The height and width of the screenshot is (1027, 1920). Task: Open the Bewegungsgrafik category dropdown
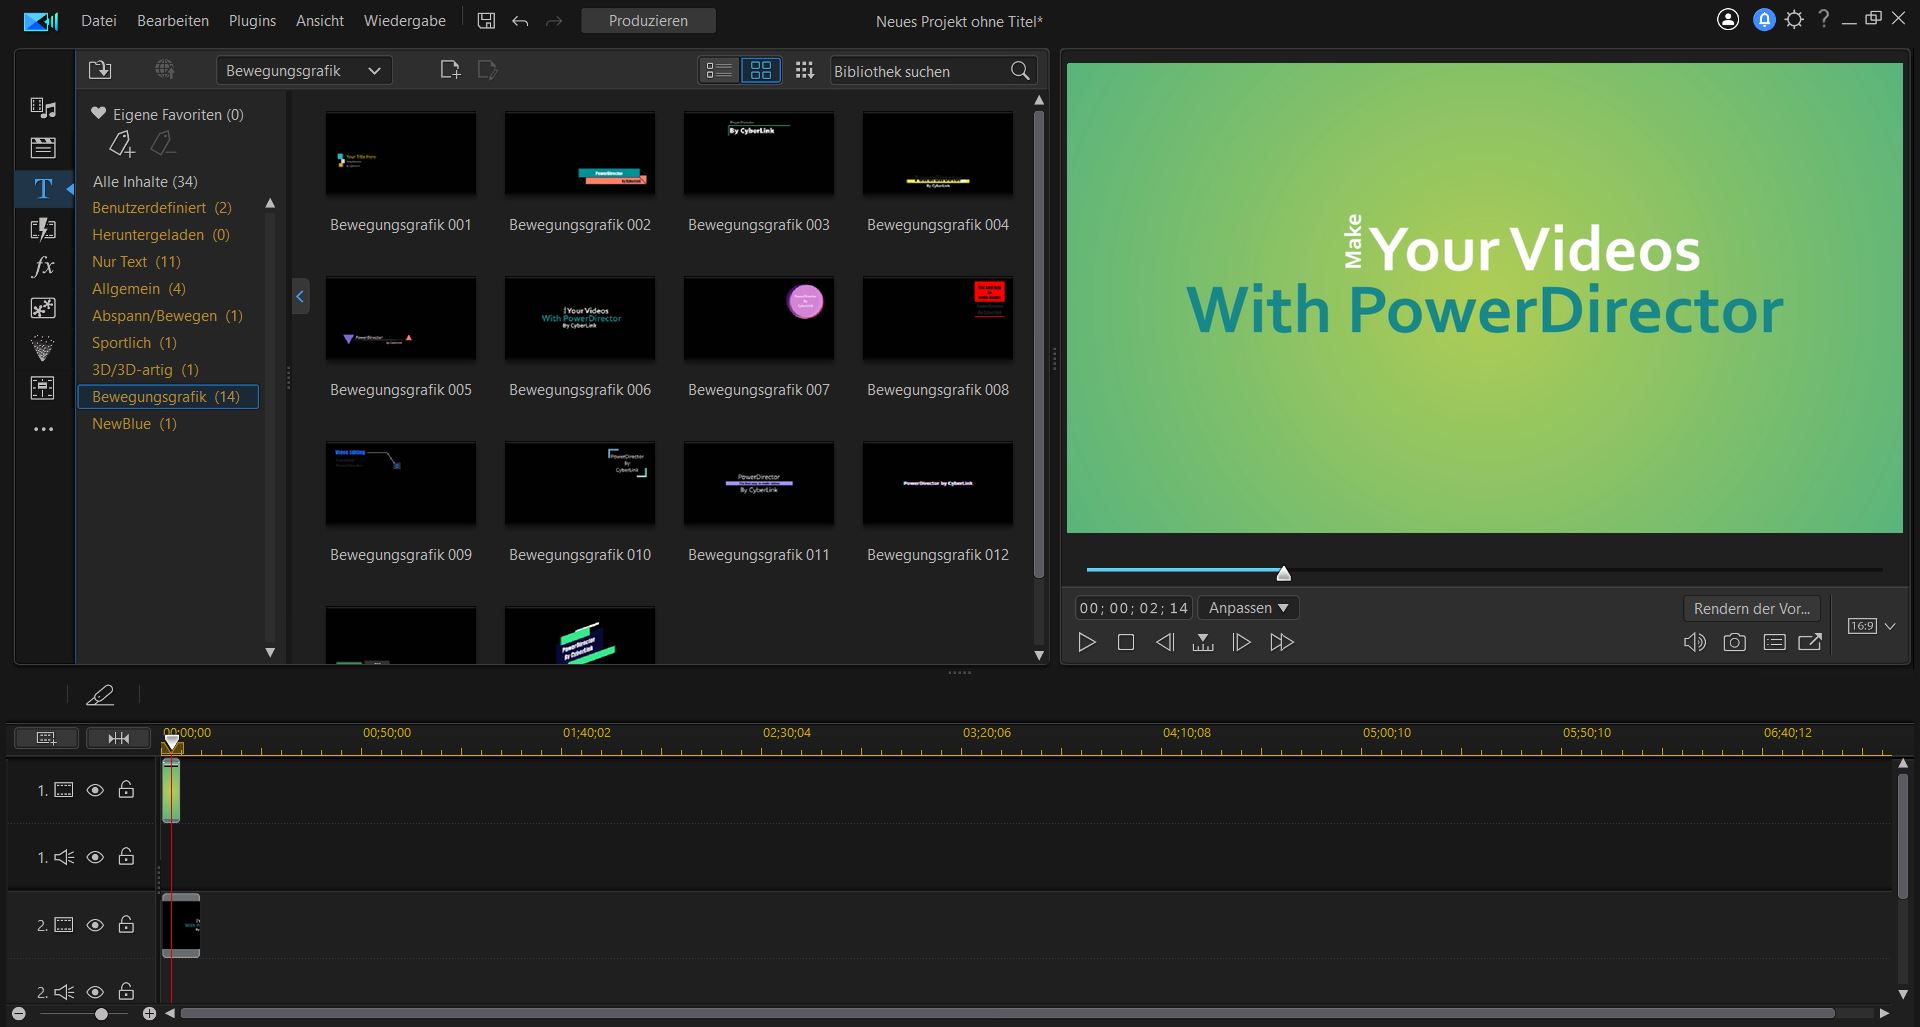pyautogui.click(x=304, y=70)
